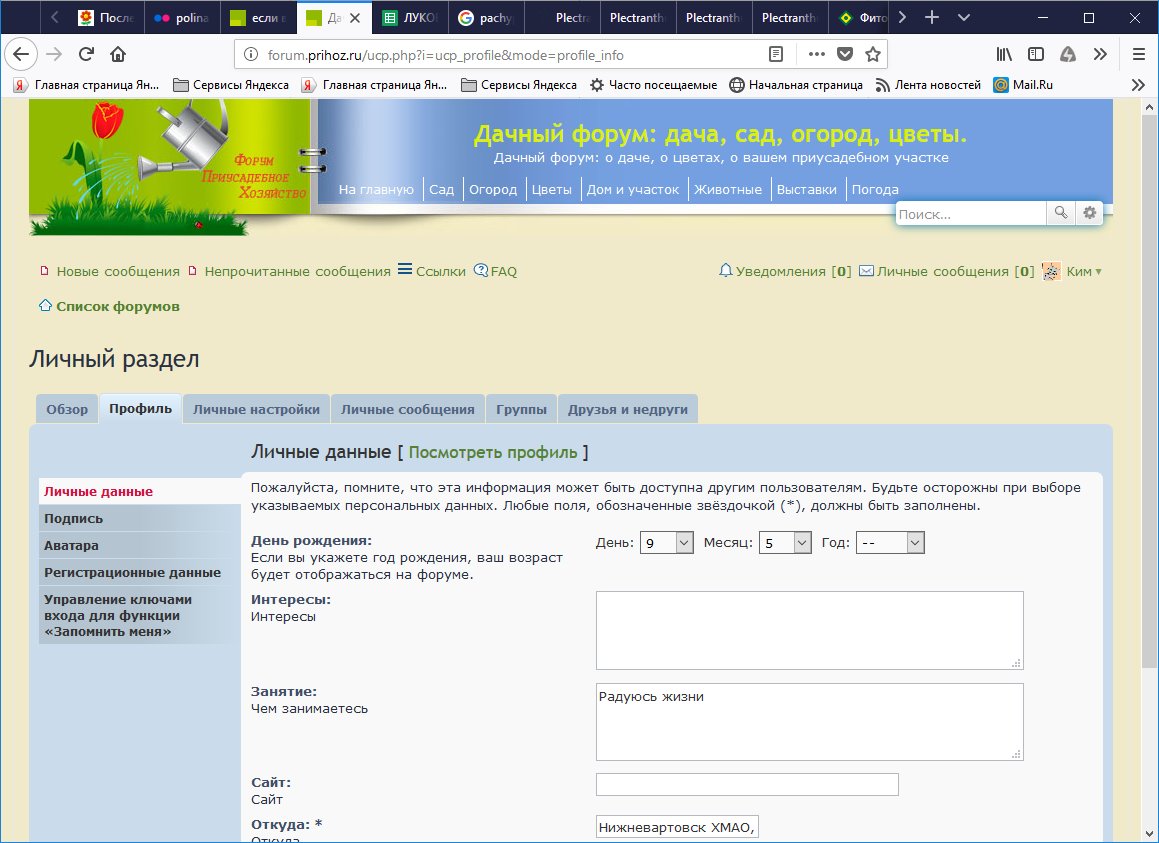Open new browser tab with plus icon

(932, 17)
